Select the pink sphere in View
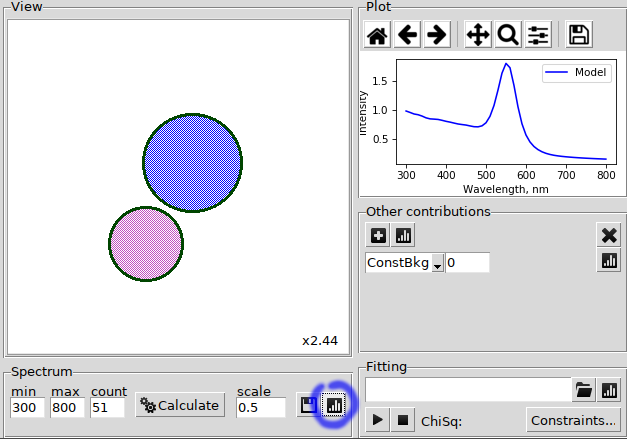This screenshot has height=439, width=627. click(x=146, y=244)
